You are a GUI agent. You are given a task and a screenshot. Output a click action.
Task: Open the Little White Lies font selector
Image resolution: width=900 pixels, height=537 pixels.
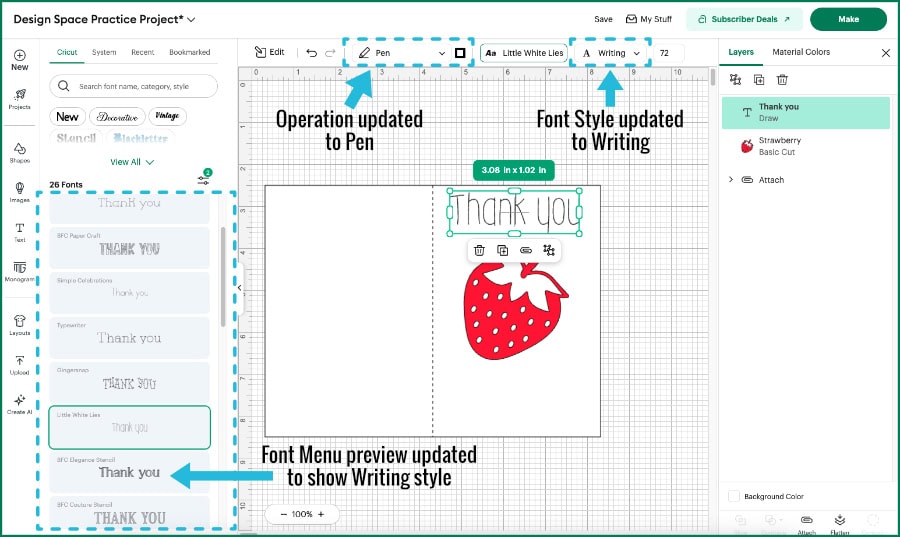tap(523, 53)
